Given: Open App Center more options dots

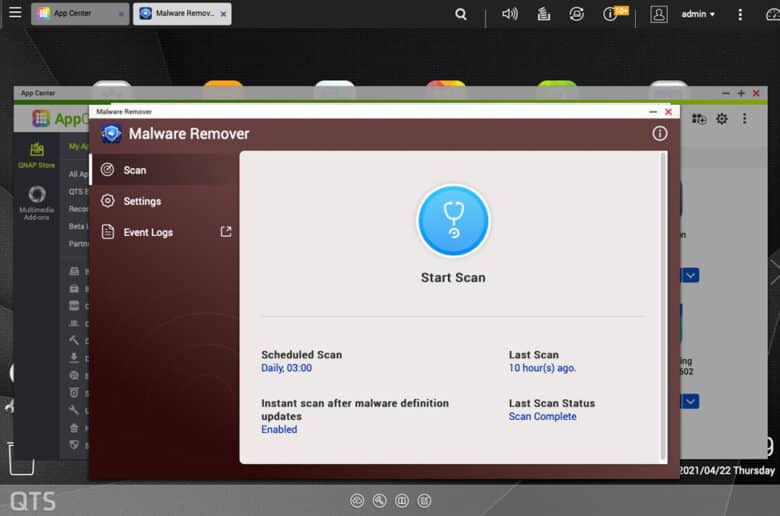Looking at the screenshot, I should pos(745,118).
